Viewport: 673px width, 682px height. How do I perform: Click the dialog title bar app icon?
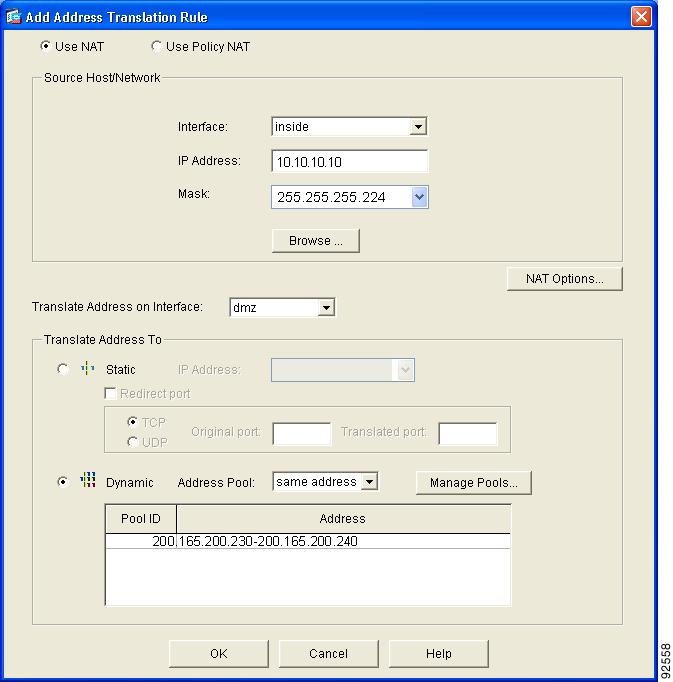pos(13,17)
